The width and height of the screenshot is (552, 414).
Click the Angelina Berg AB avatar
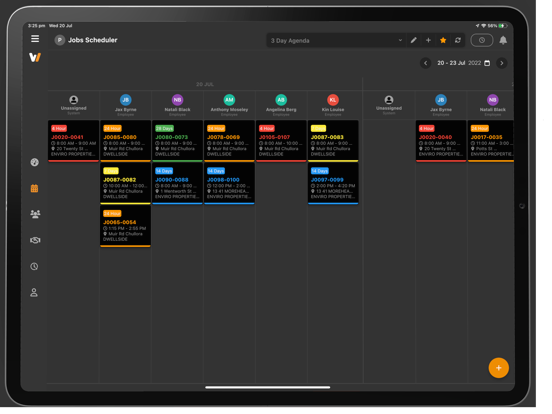pos(281,100)
